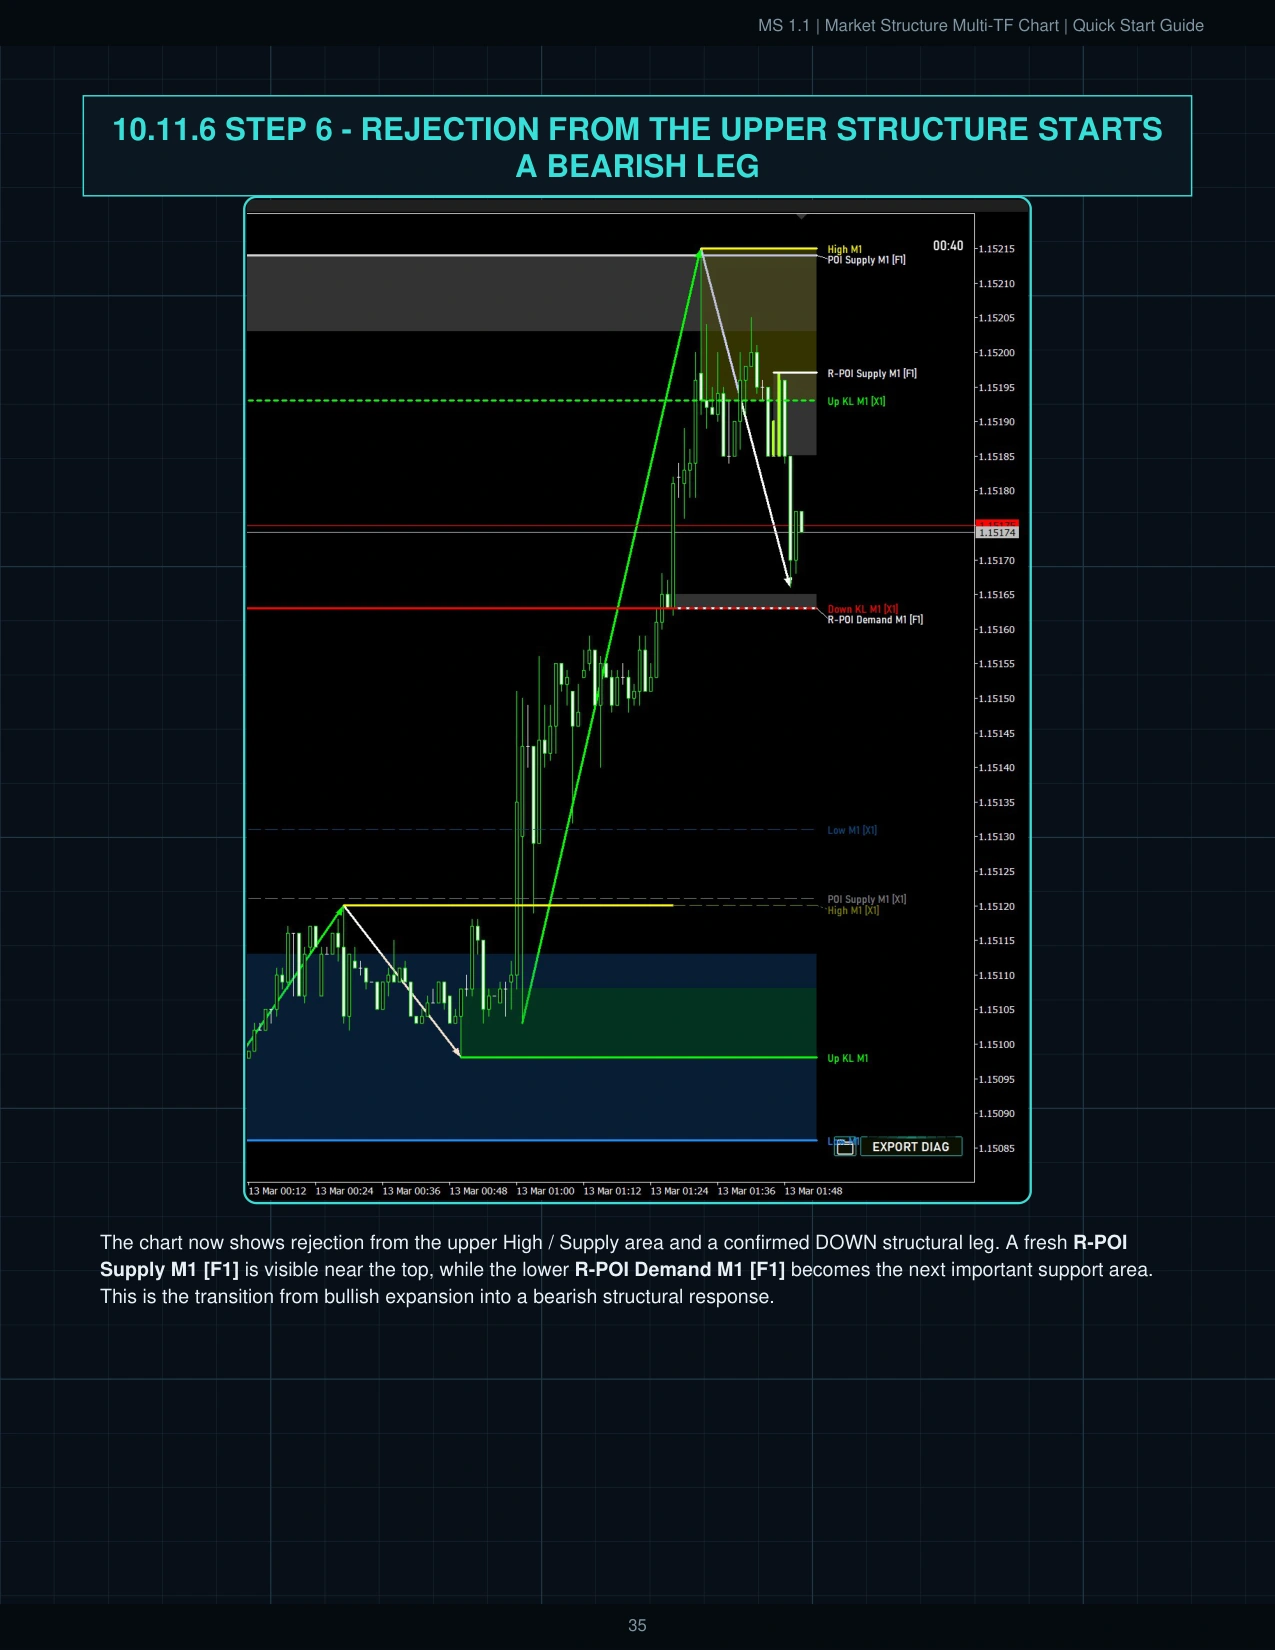Click the 1.15150 price axis value
The image size is (1275, 1650).
[996, 699]
